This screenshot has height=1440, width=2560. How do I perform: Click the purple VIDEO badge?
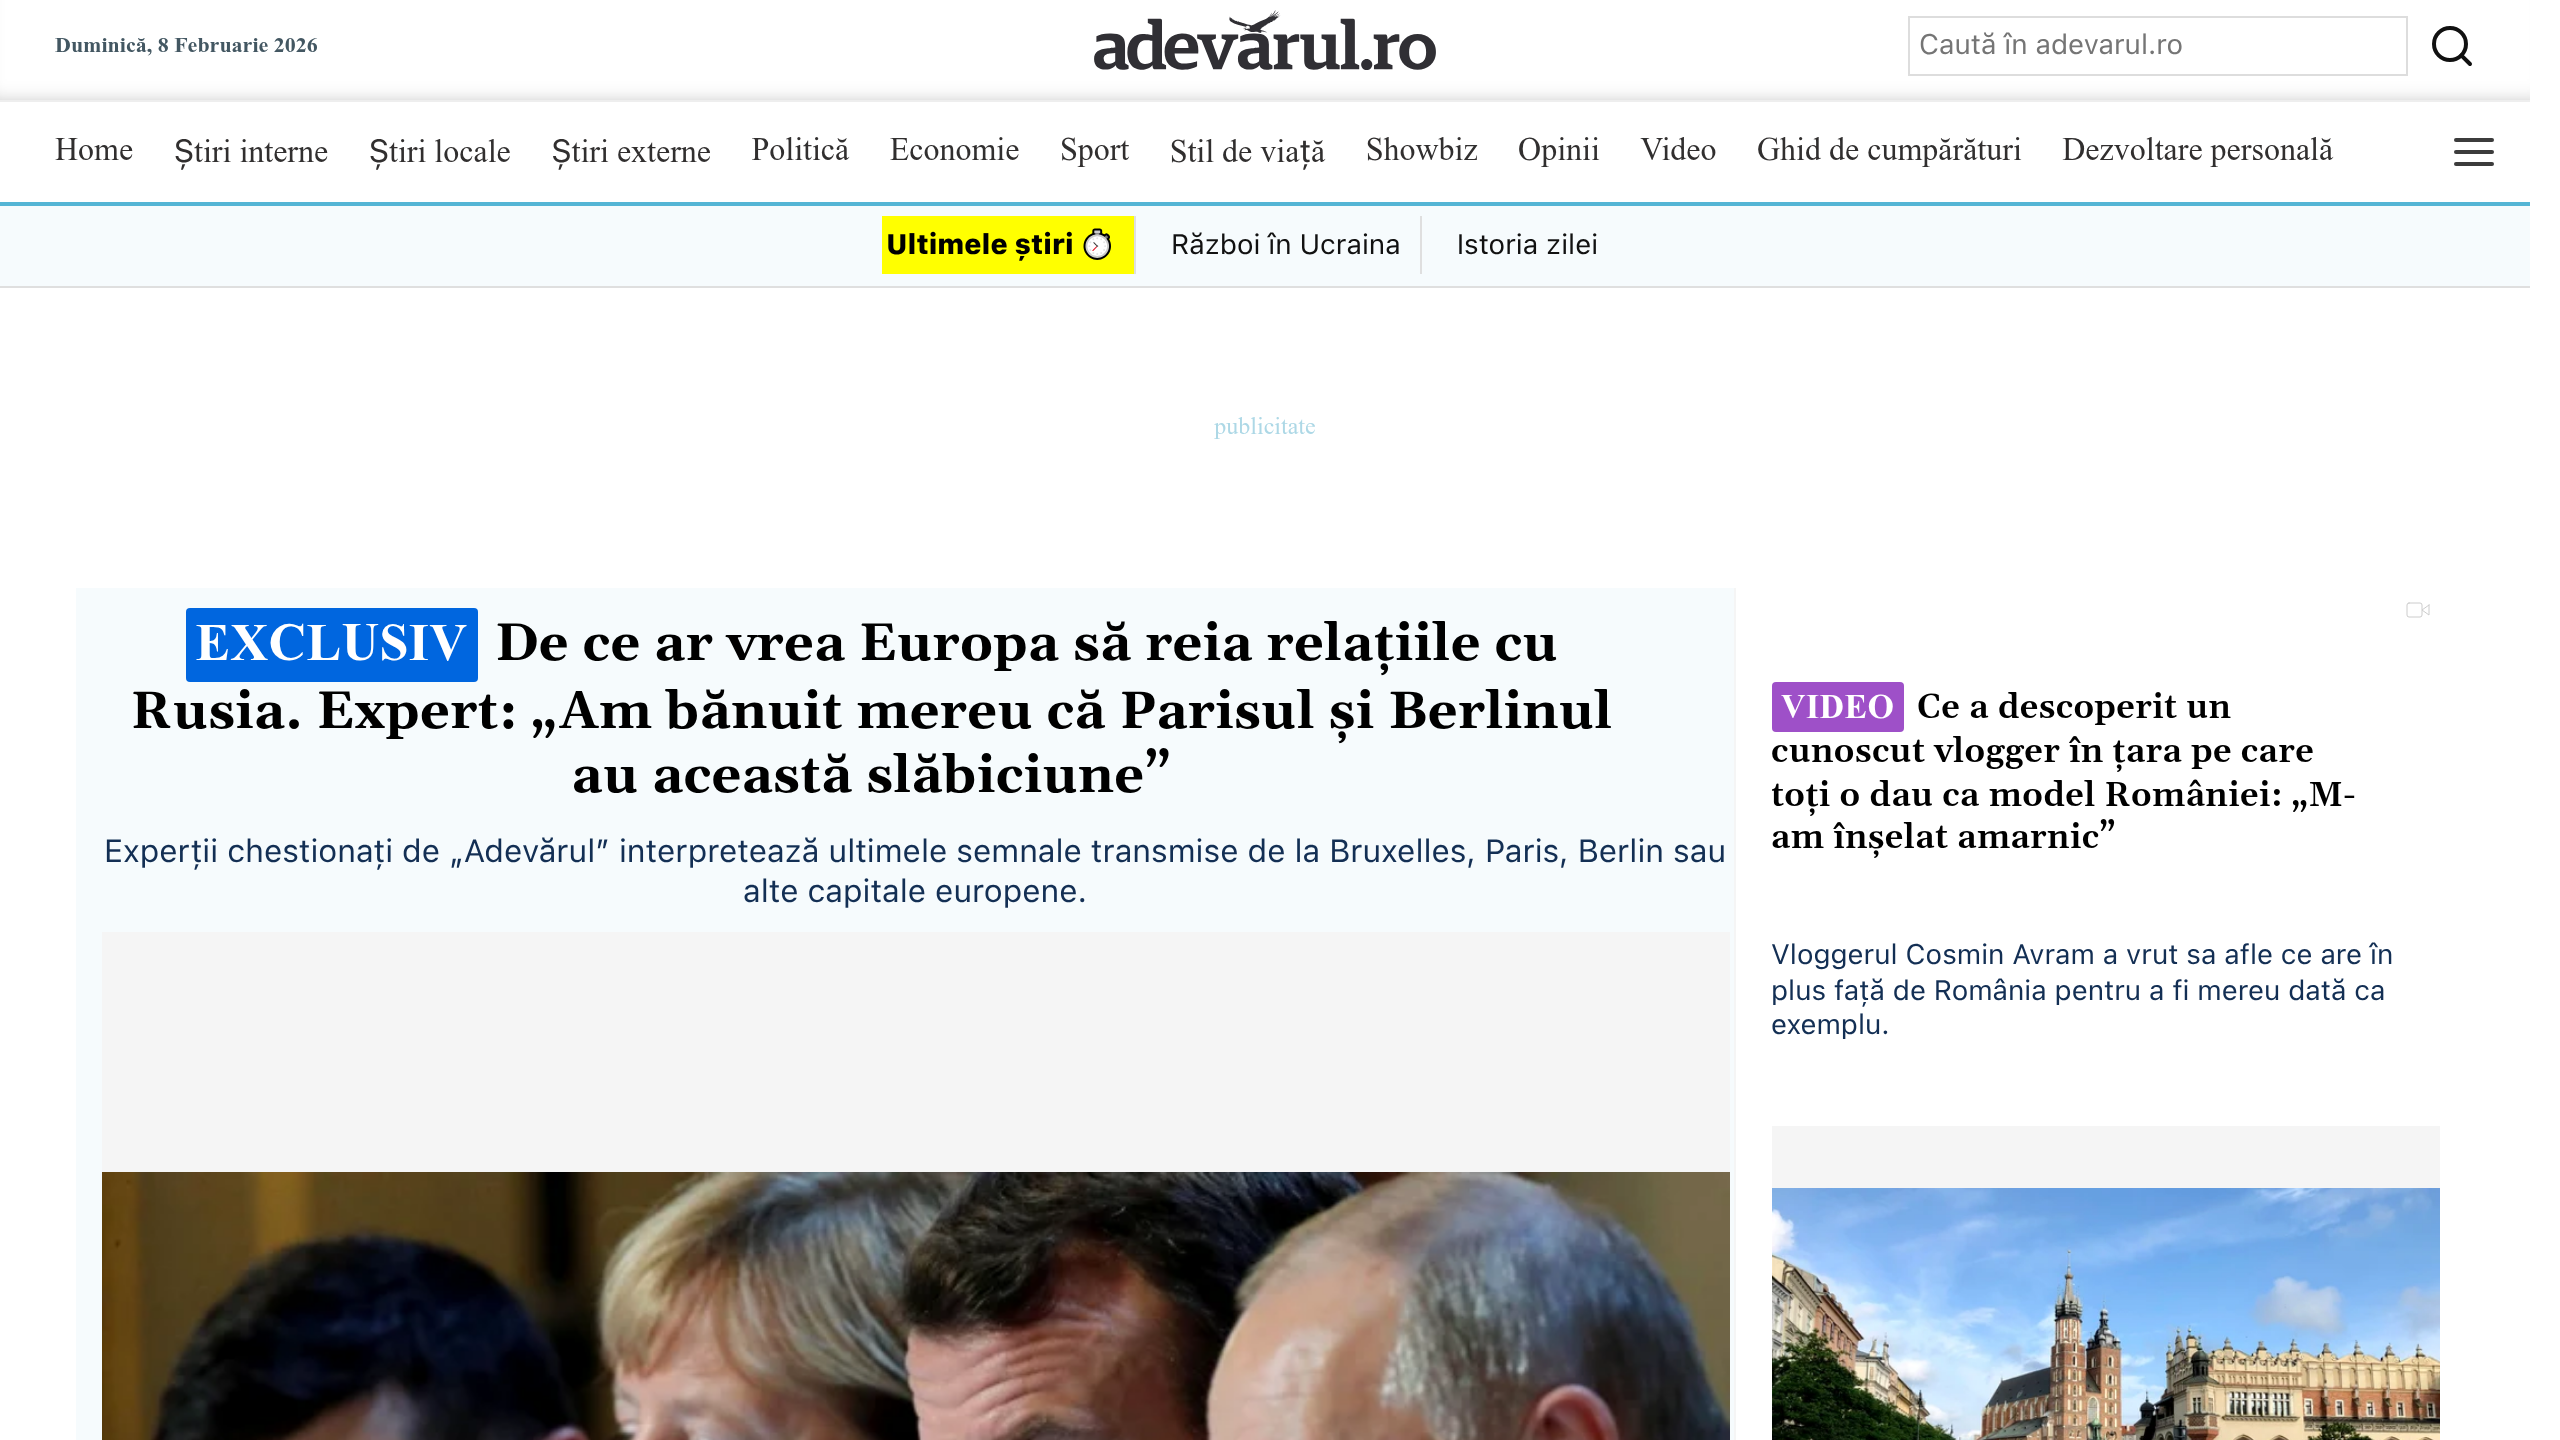pos(1840,707)
